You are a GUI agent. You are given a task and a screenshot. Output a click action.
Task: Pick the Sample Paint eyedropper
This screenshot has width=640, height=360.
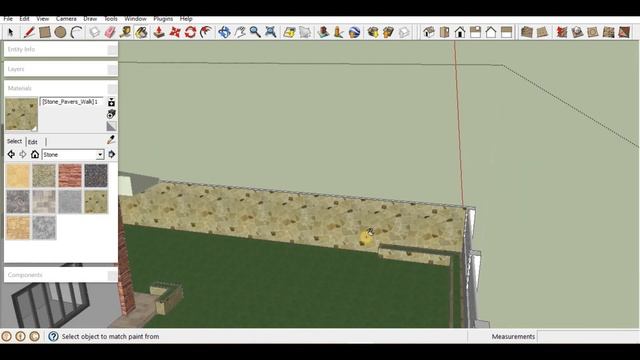(111, 140)
